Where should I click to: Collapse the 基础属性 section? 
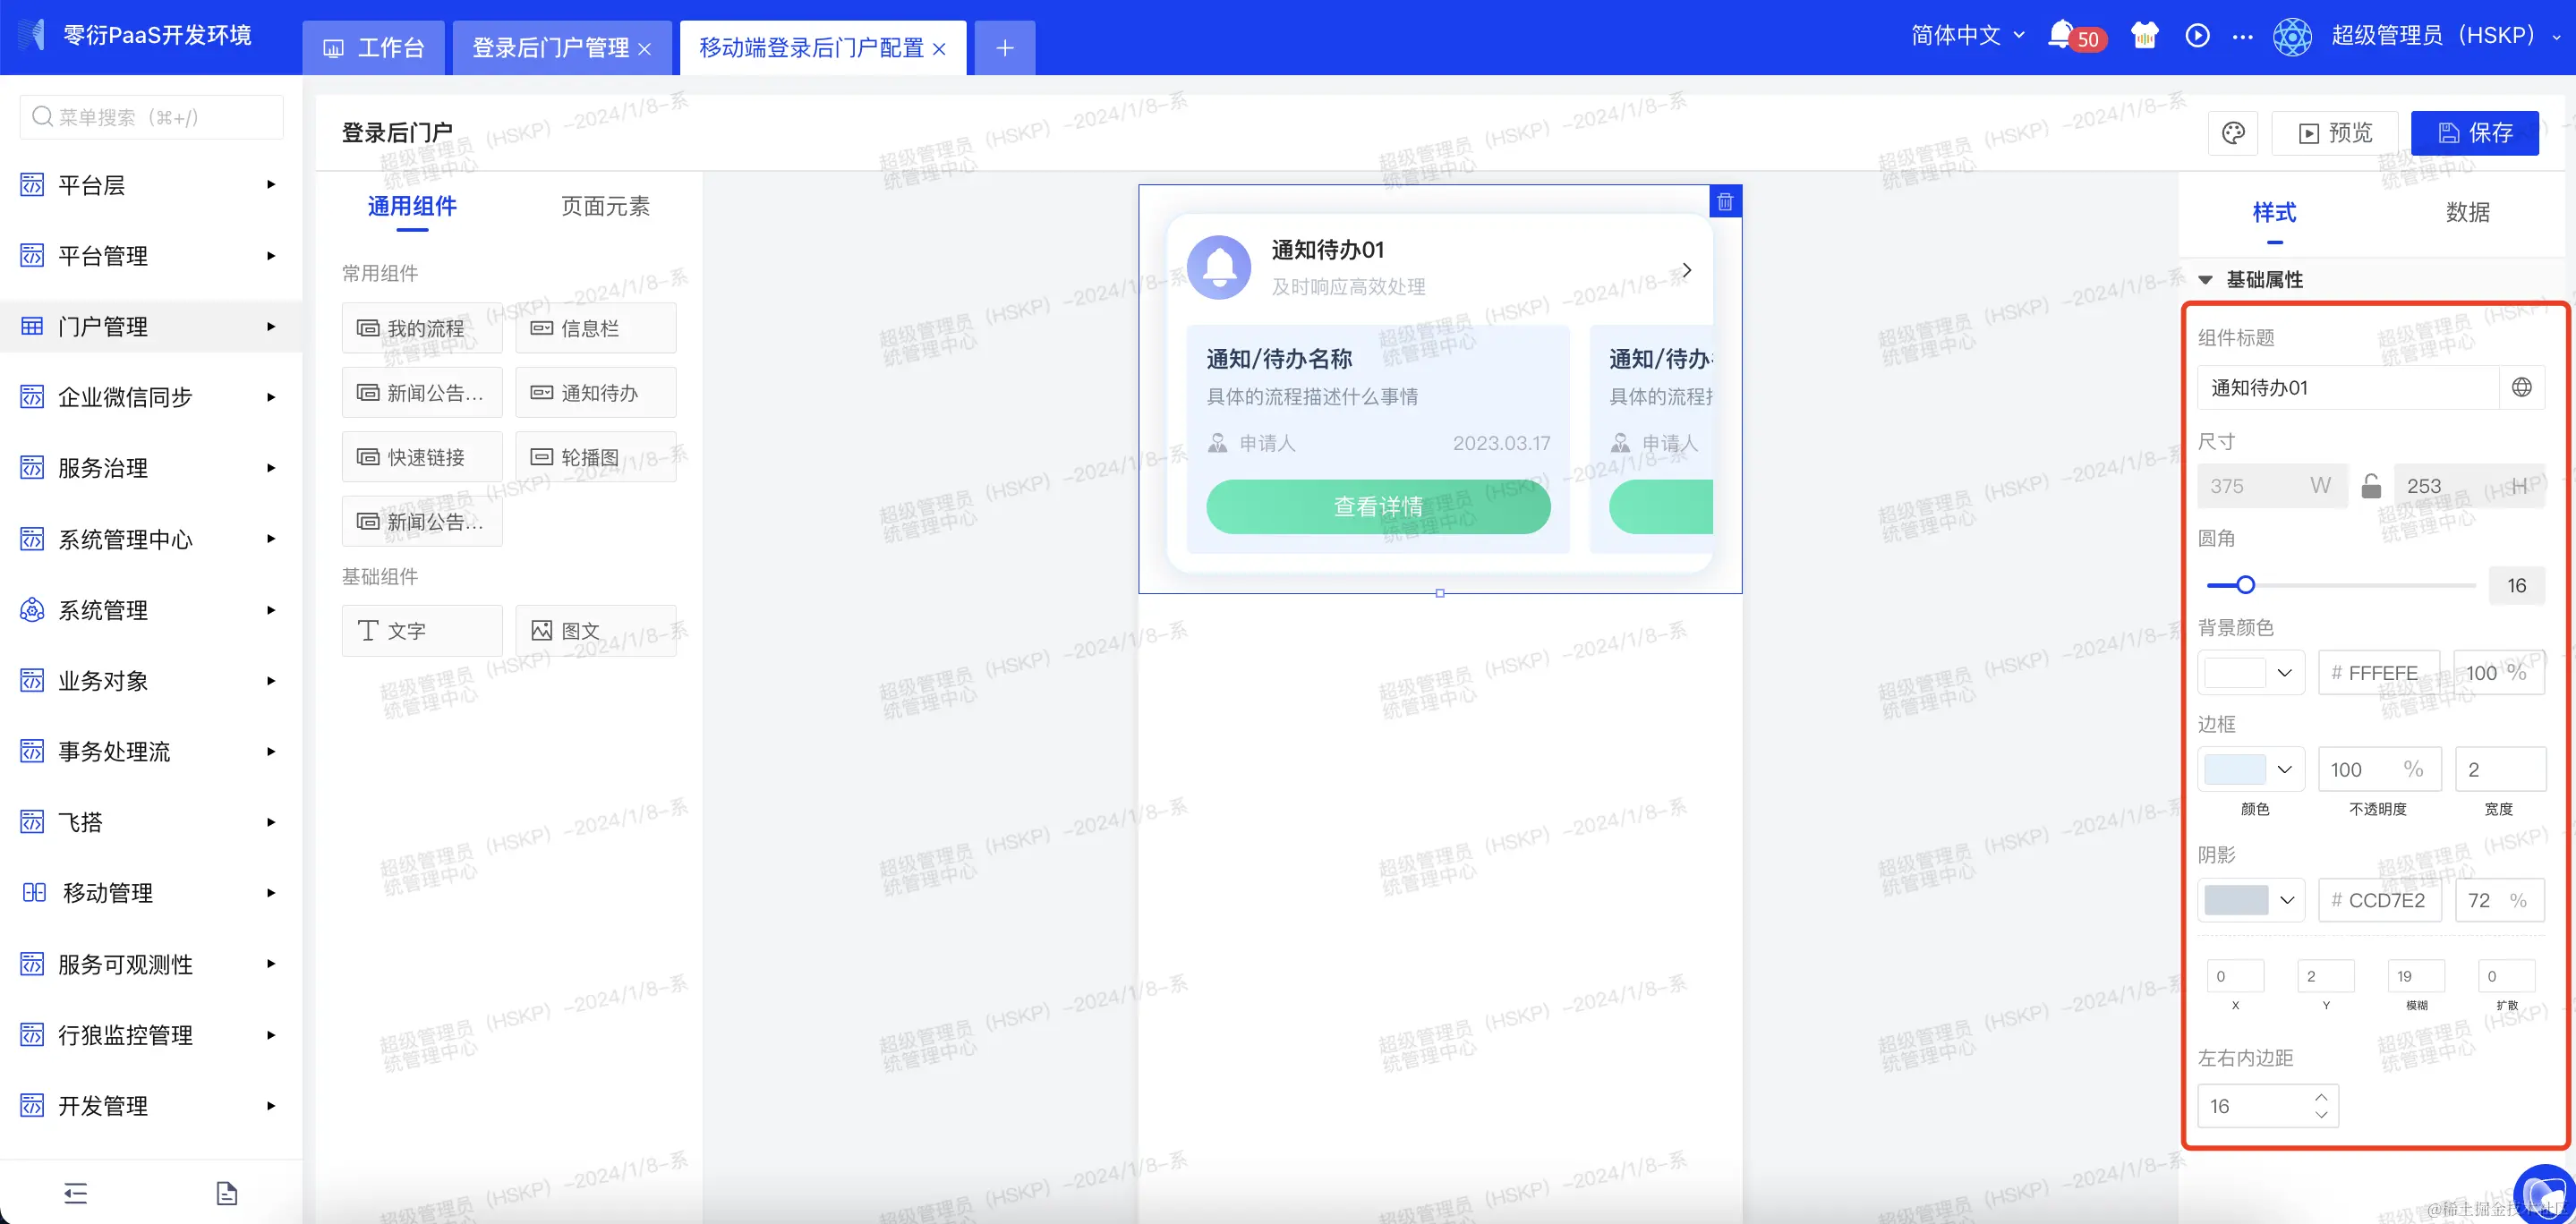coord(2205,280)
